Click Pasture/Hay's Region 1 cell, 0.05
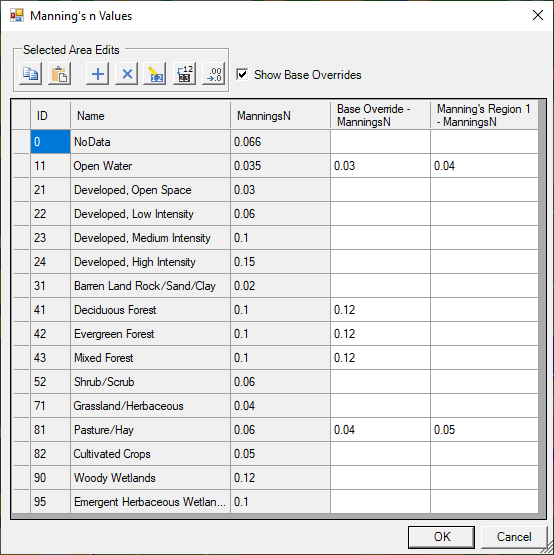This screenshot has width=554, height=555. coord(484,430)
